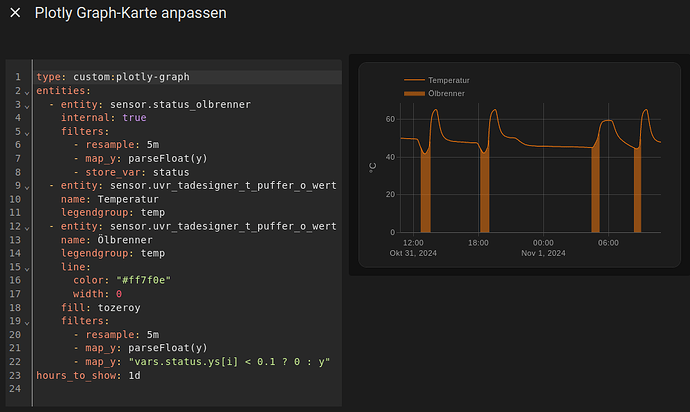
Task: Collapse the Ölbrenner entity block on line 12
Action: [27, 226]
